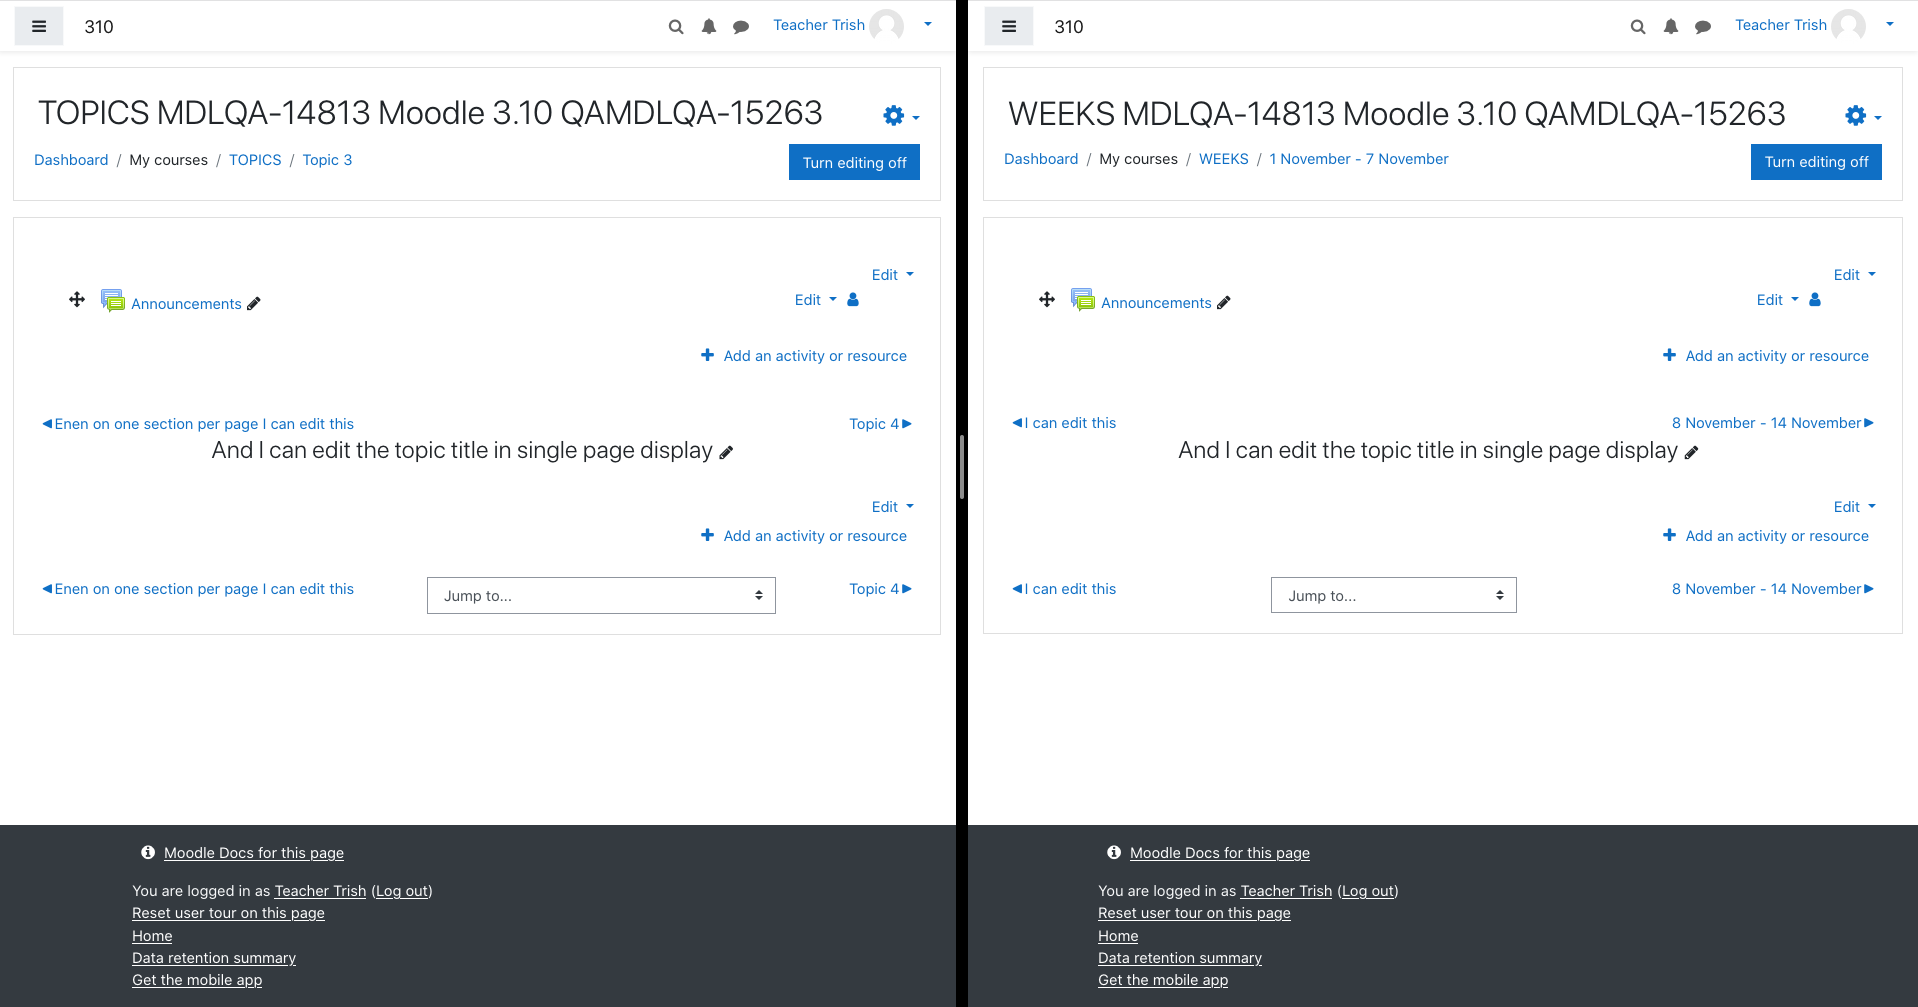This screenshot has width=1918, height=1007.
Task: Click assign roles user icon in WEEKS window
Action: (x=1815, y=299)
